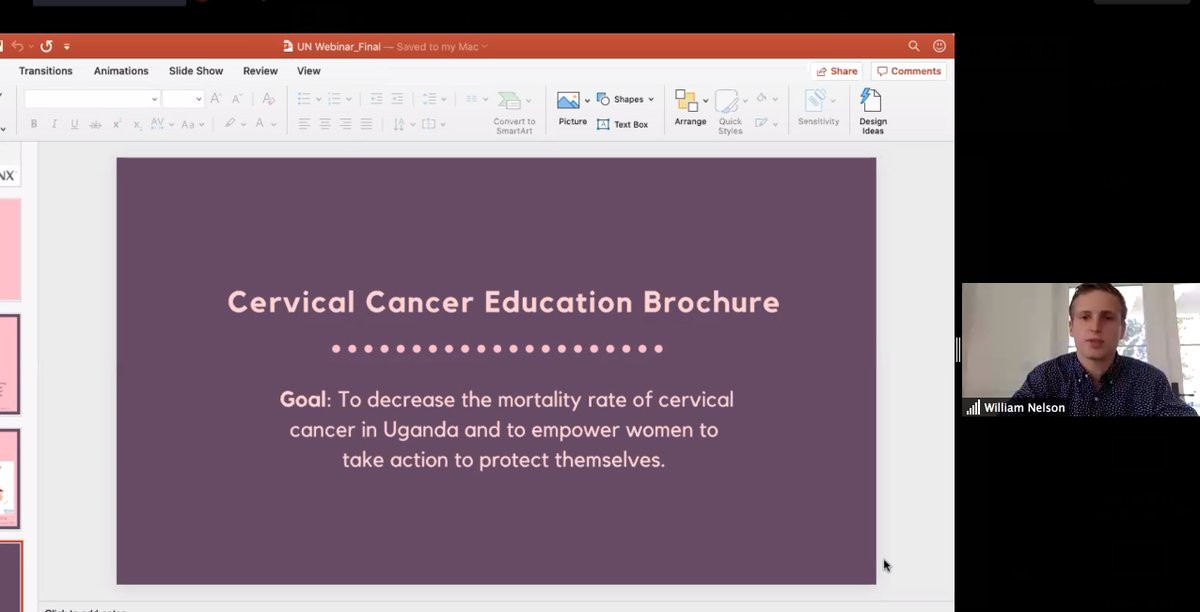1200x612 pixels.
Task: Toggle Underline formatting
Action: point(74,124)
